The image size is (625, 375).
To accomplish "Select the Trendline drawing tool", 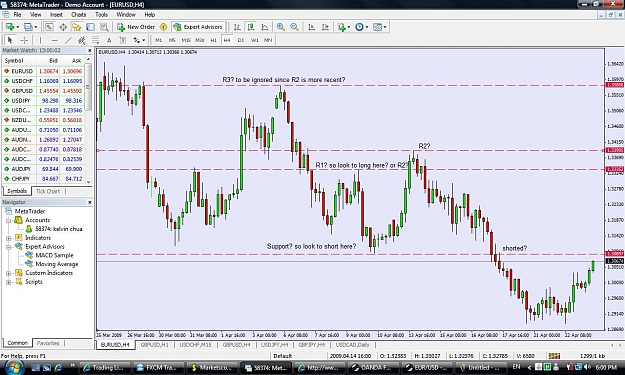I will 68,40.
